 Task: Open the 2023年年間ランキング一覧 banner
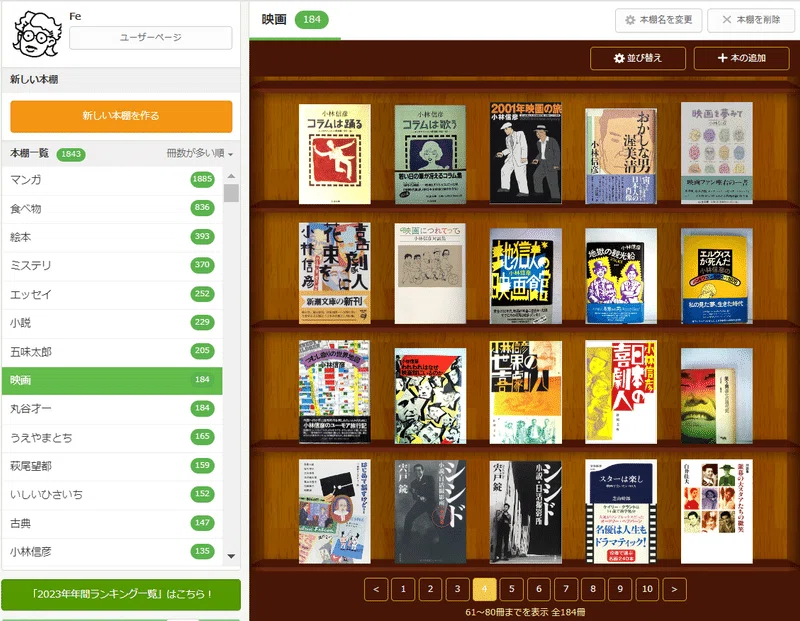click(x=121, y=594)
